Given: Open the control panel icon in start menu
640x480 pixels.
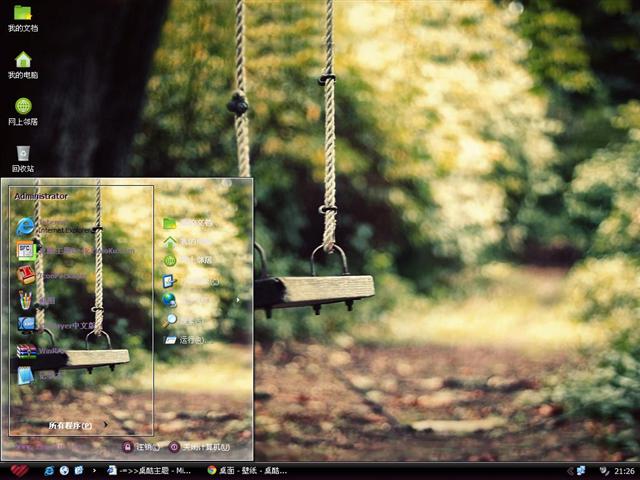Looking at the screenshot, I should (x=169, y=281).
